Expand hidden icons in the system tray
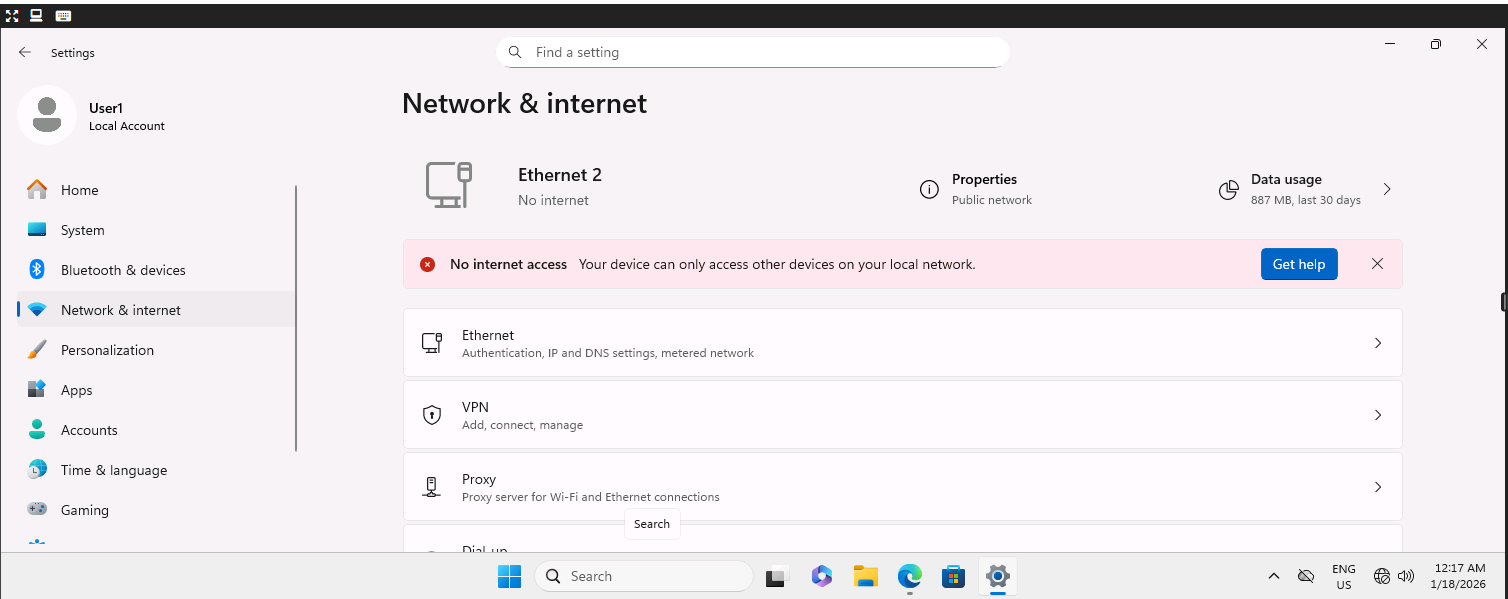 [x=1274, y=576]
